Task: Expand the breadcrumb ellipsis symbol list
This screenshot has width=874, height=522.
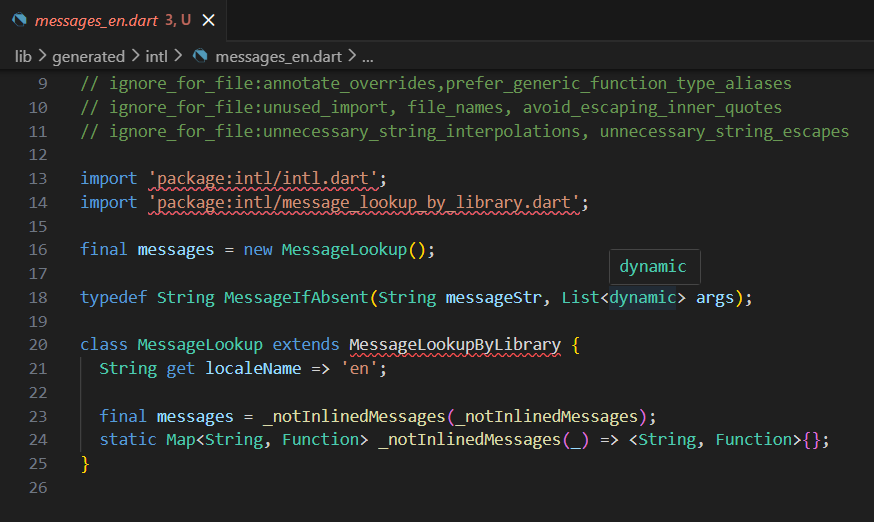Action: (367, 58)
